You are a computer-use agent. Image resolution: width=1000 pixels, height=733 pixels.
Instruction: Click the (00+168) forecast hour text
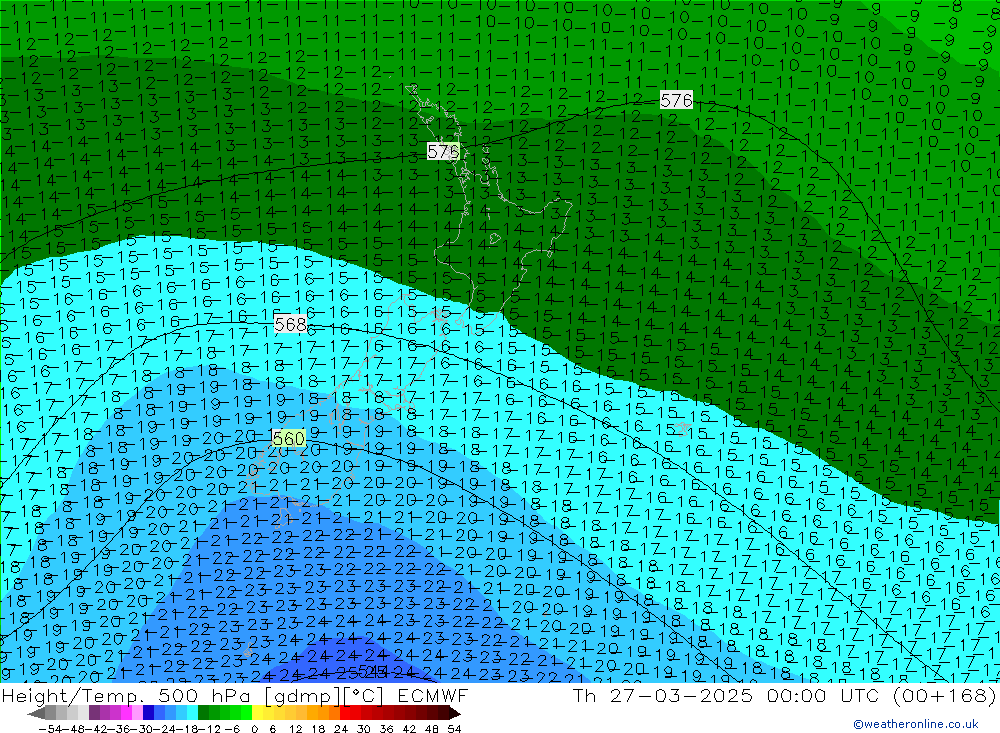[x=950, y=696]
